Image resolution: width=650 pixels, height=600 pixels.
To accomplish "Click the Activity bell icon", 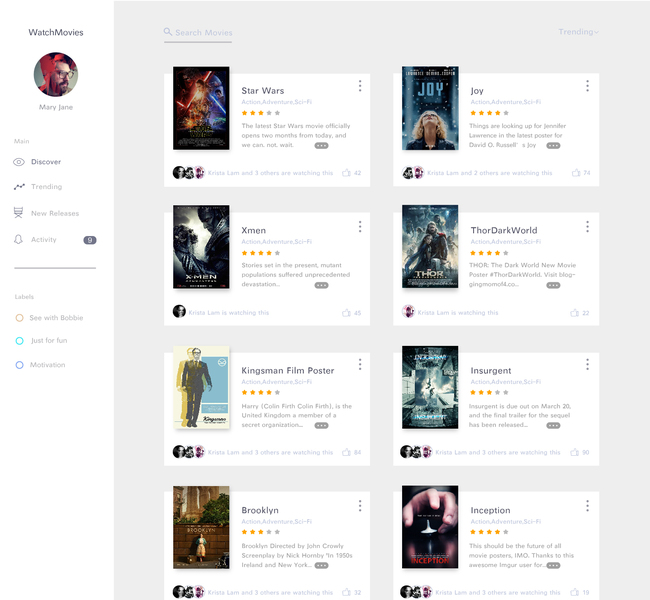I will (x=18, y=239).
